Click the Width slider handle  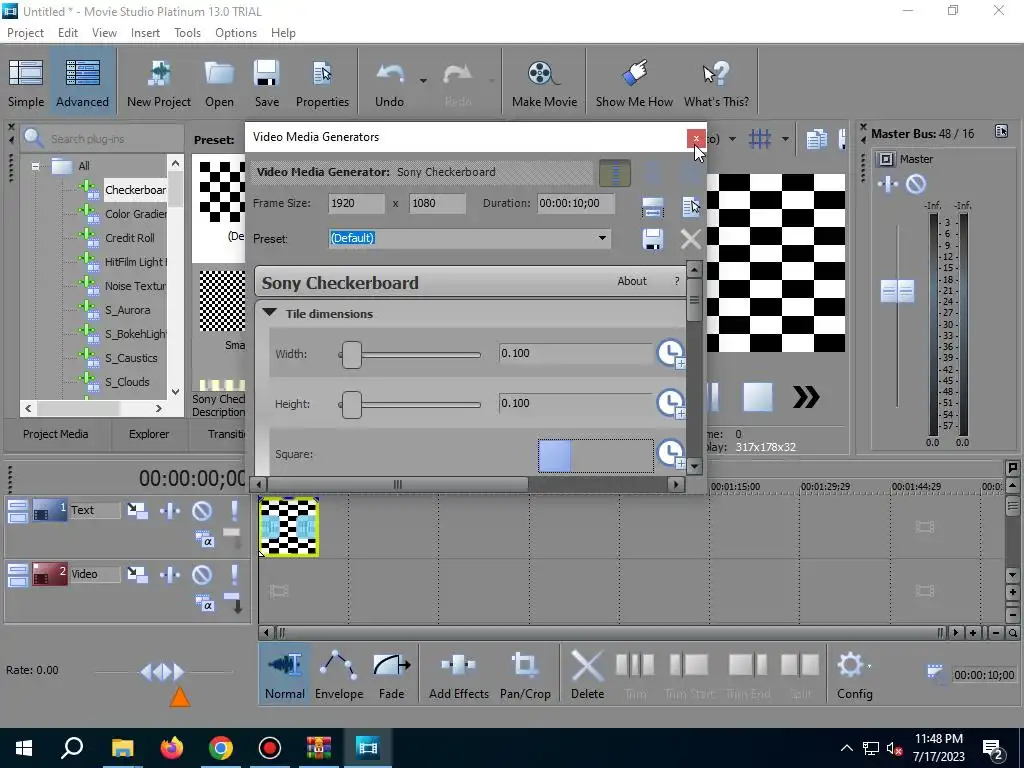351,354
